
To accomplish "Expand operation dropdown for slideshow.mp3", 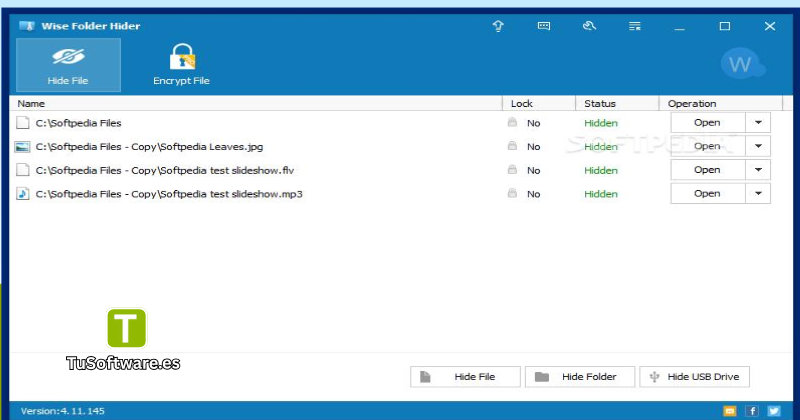I will pos(758,193).
